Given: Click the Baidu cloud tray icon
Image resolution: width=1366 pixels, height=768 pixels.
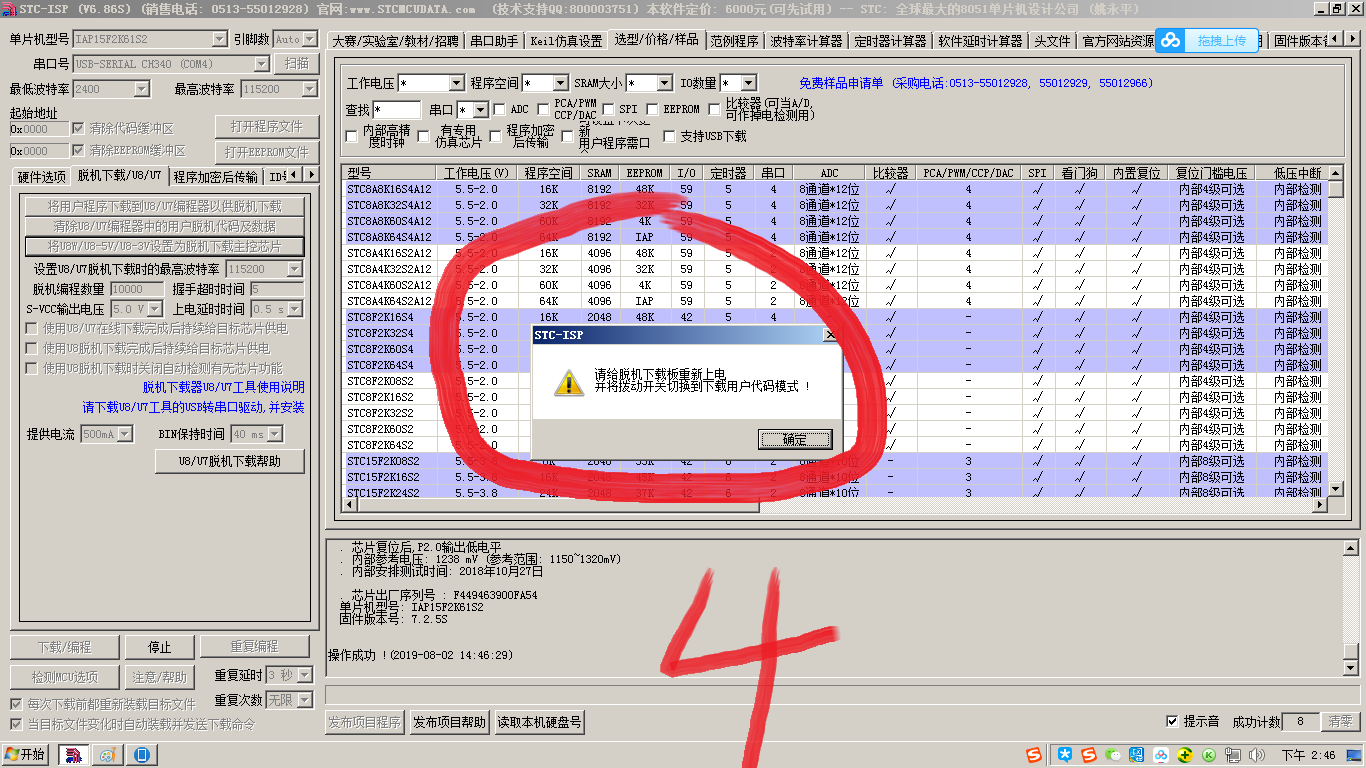Looking at the screenshot, I should 1160,755.
